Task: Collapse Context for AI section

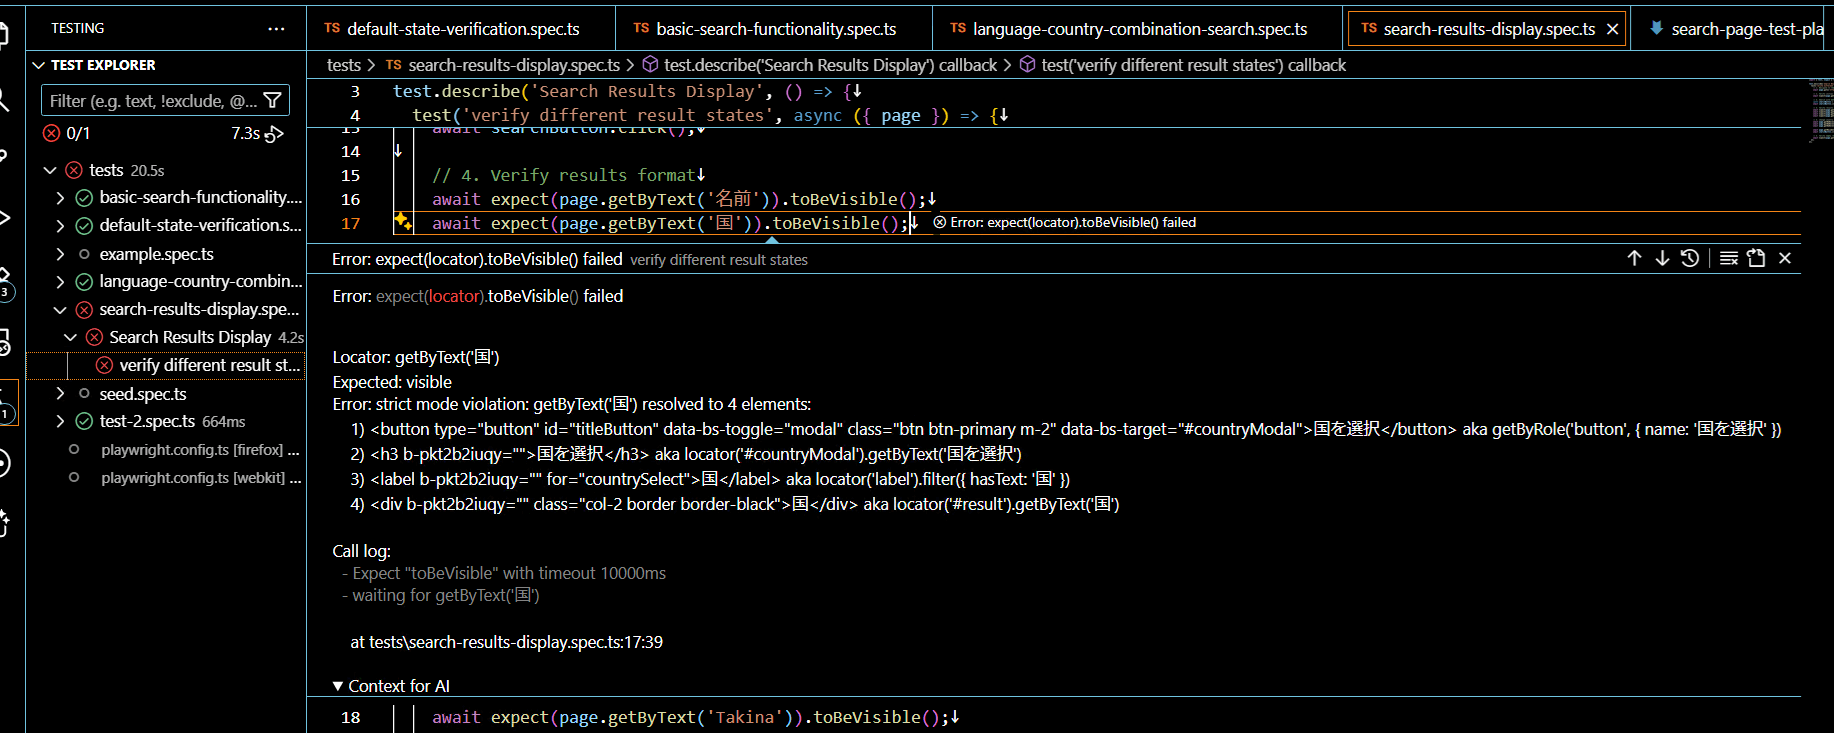Action: (x=338, y=686)
